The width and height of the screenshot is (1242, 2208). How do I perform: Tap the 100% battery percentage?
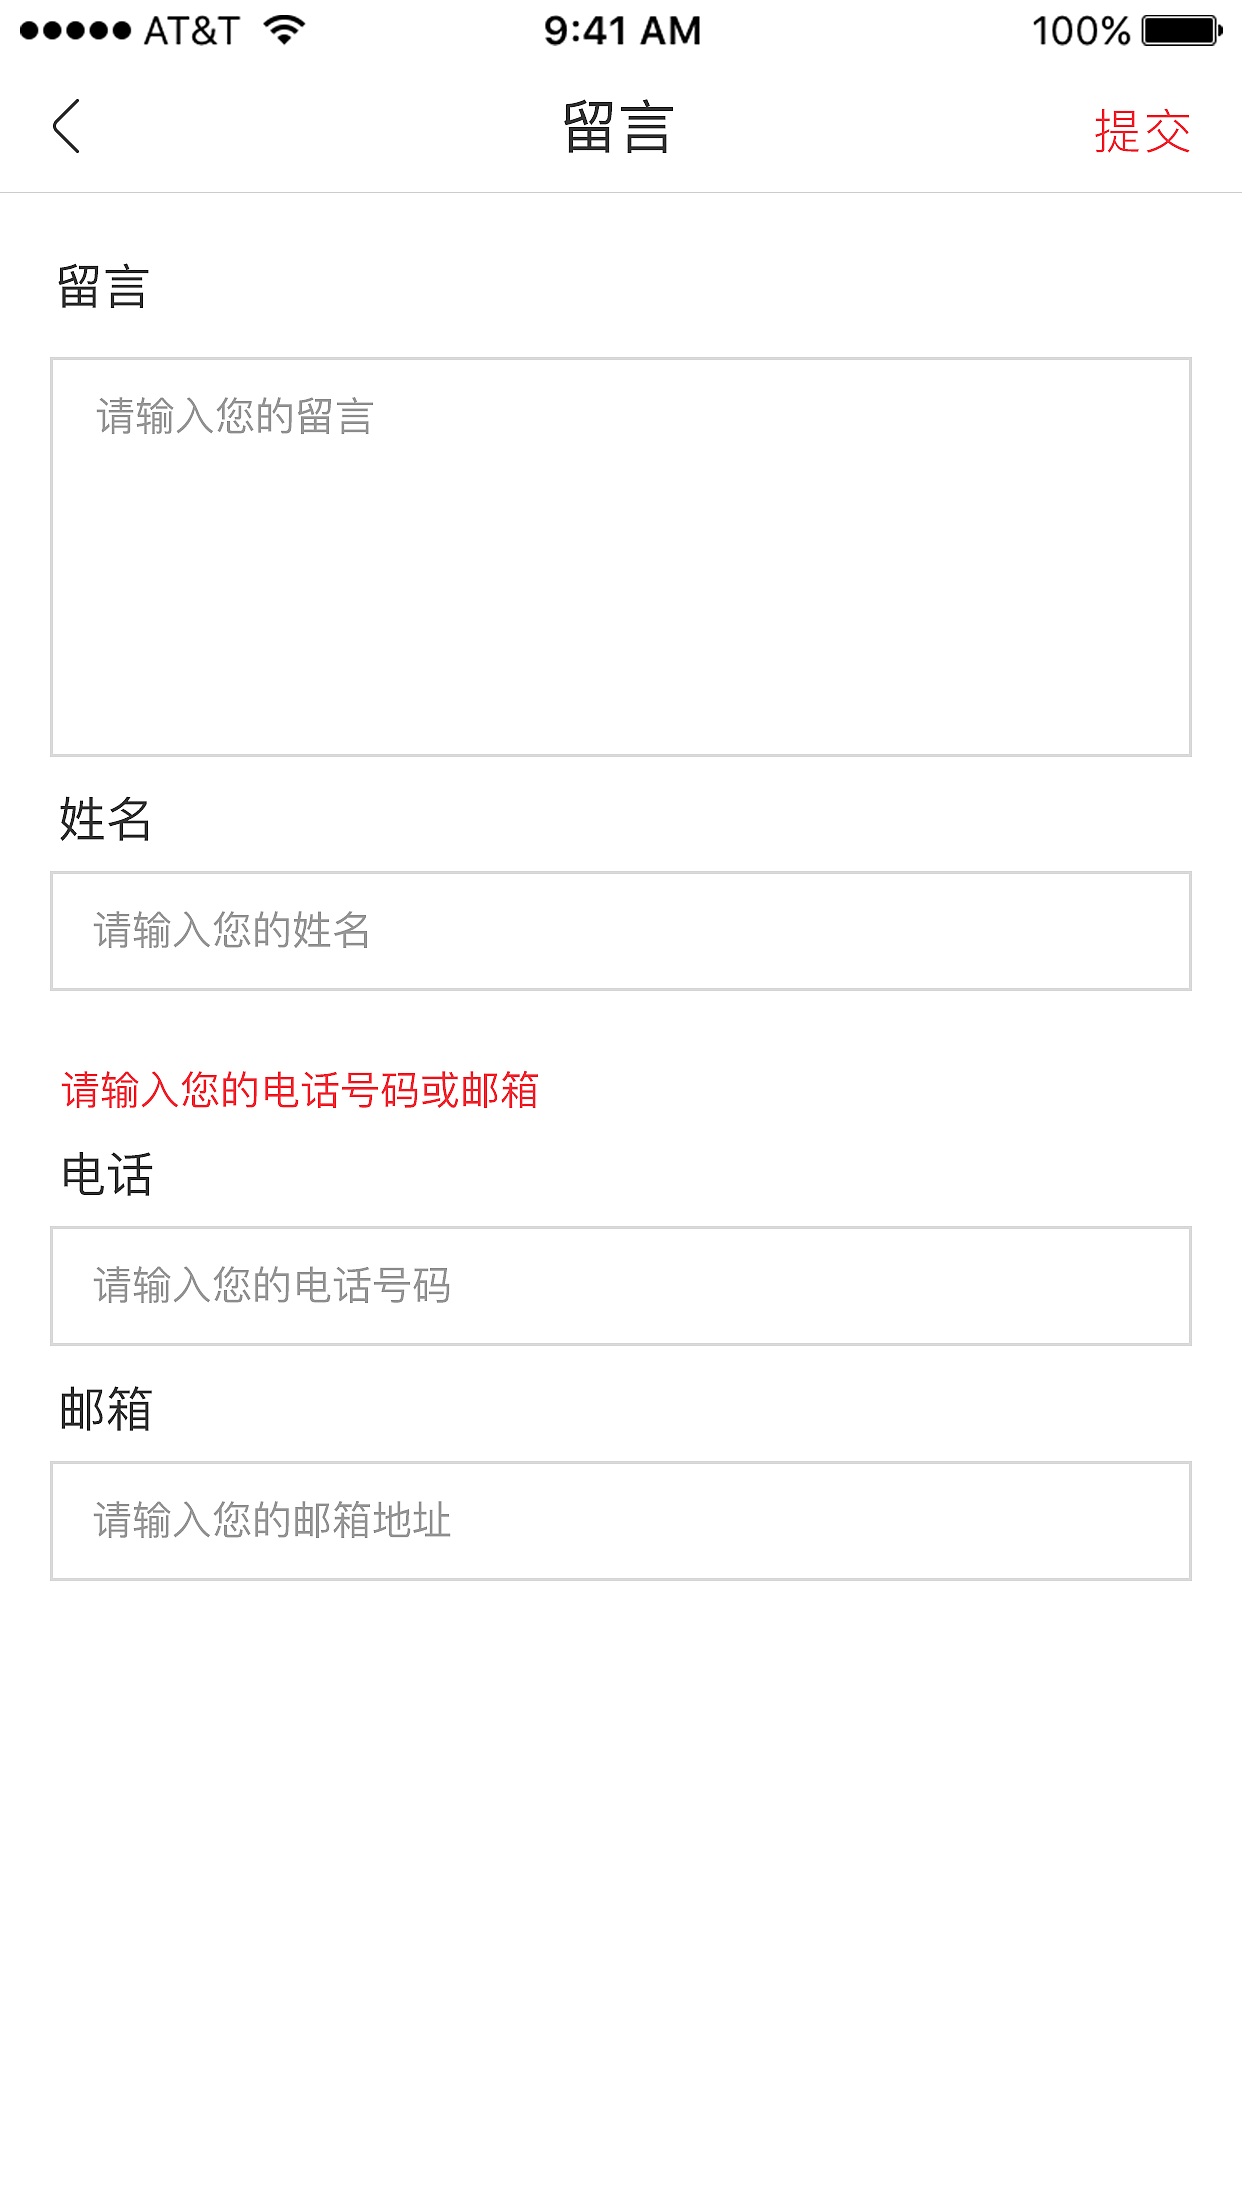pos(1080,31)
